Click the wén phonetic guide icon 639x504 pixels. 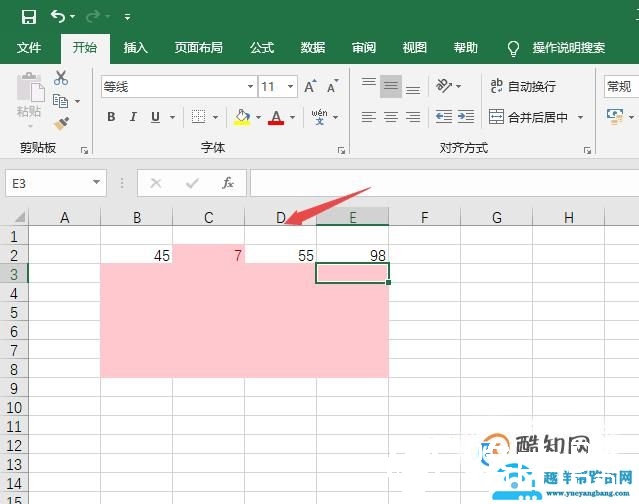(320, 117)
